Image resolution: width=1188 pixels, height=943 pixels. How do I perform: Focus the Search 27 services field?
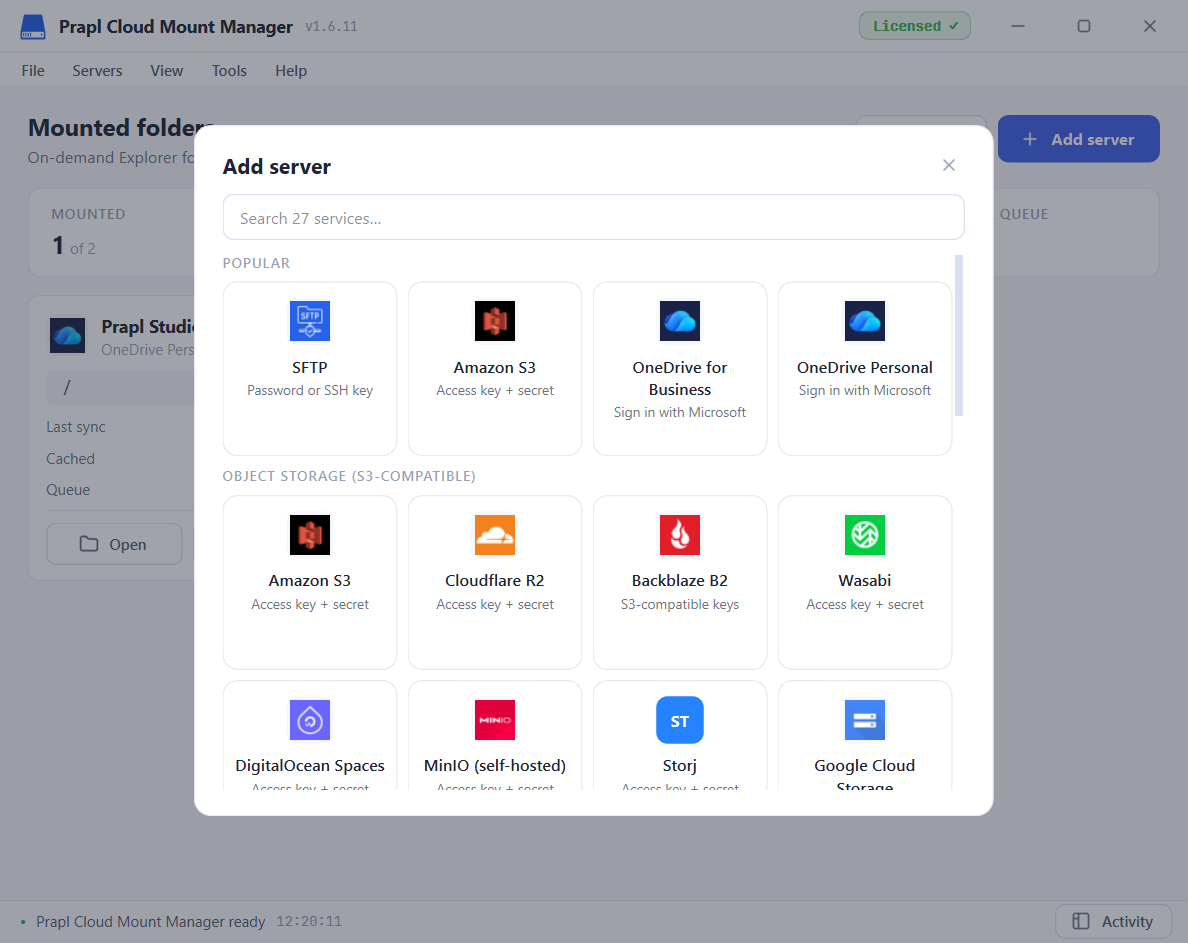tap(593, 217)
